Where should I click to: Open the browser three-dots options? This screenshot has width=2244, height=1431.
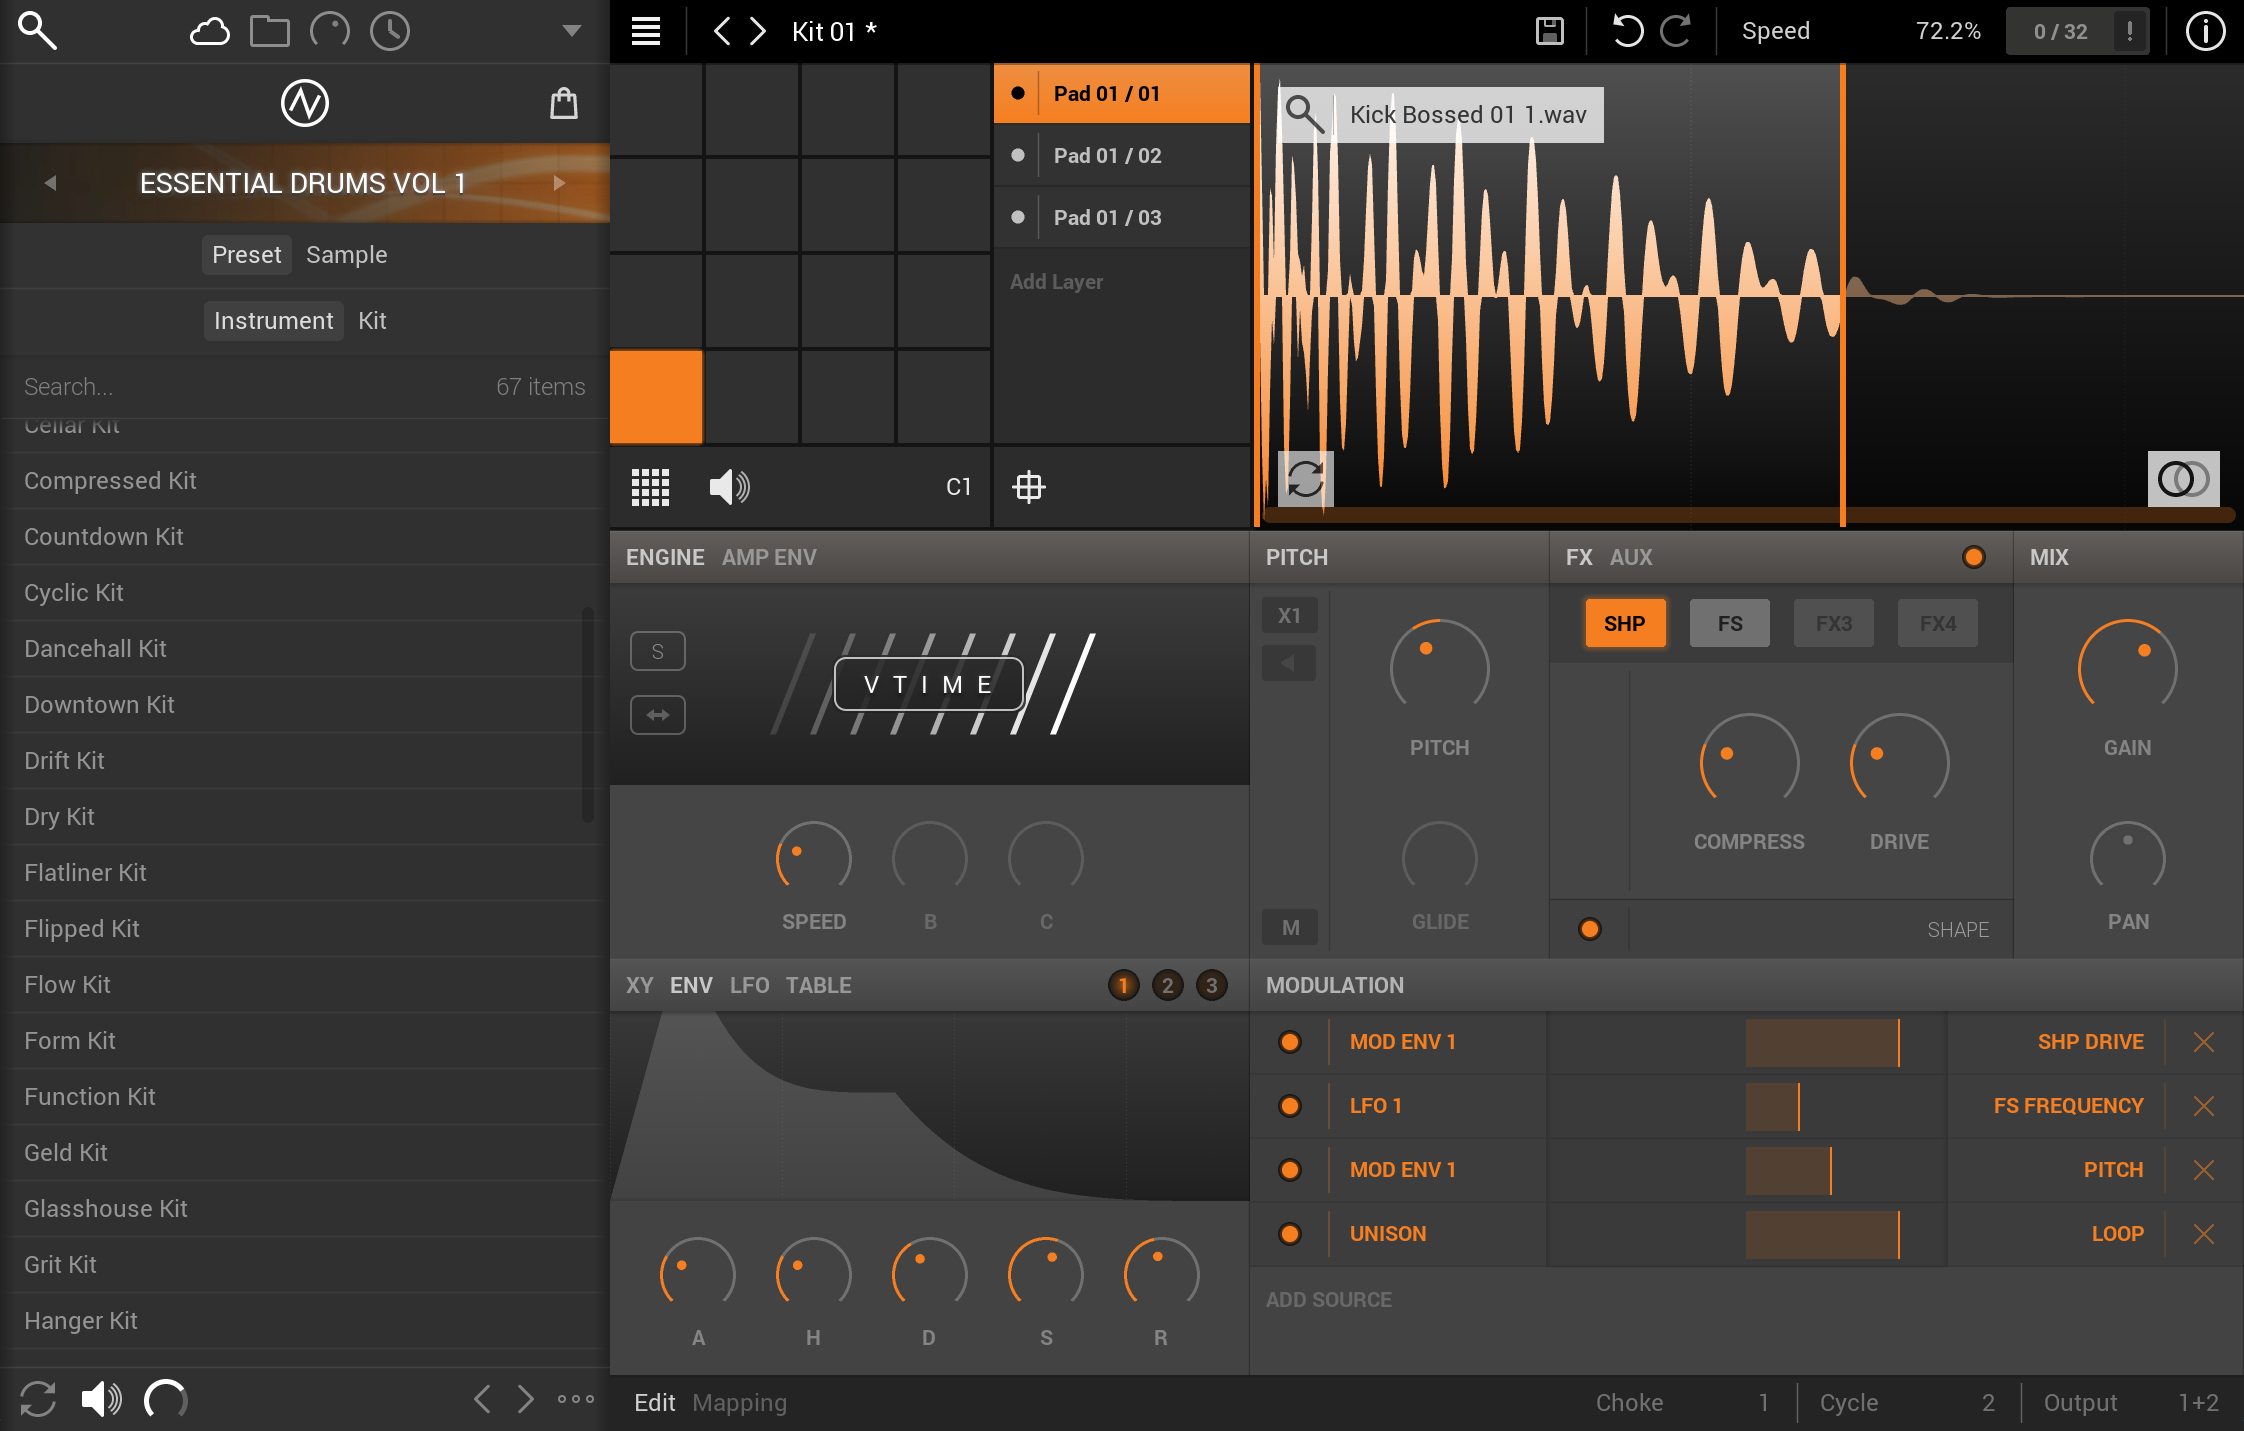pyautogui.click(x=576, y=1399)
